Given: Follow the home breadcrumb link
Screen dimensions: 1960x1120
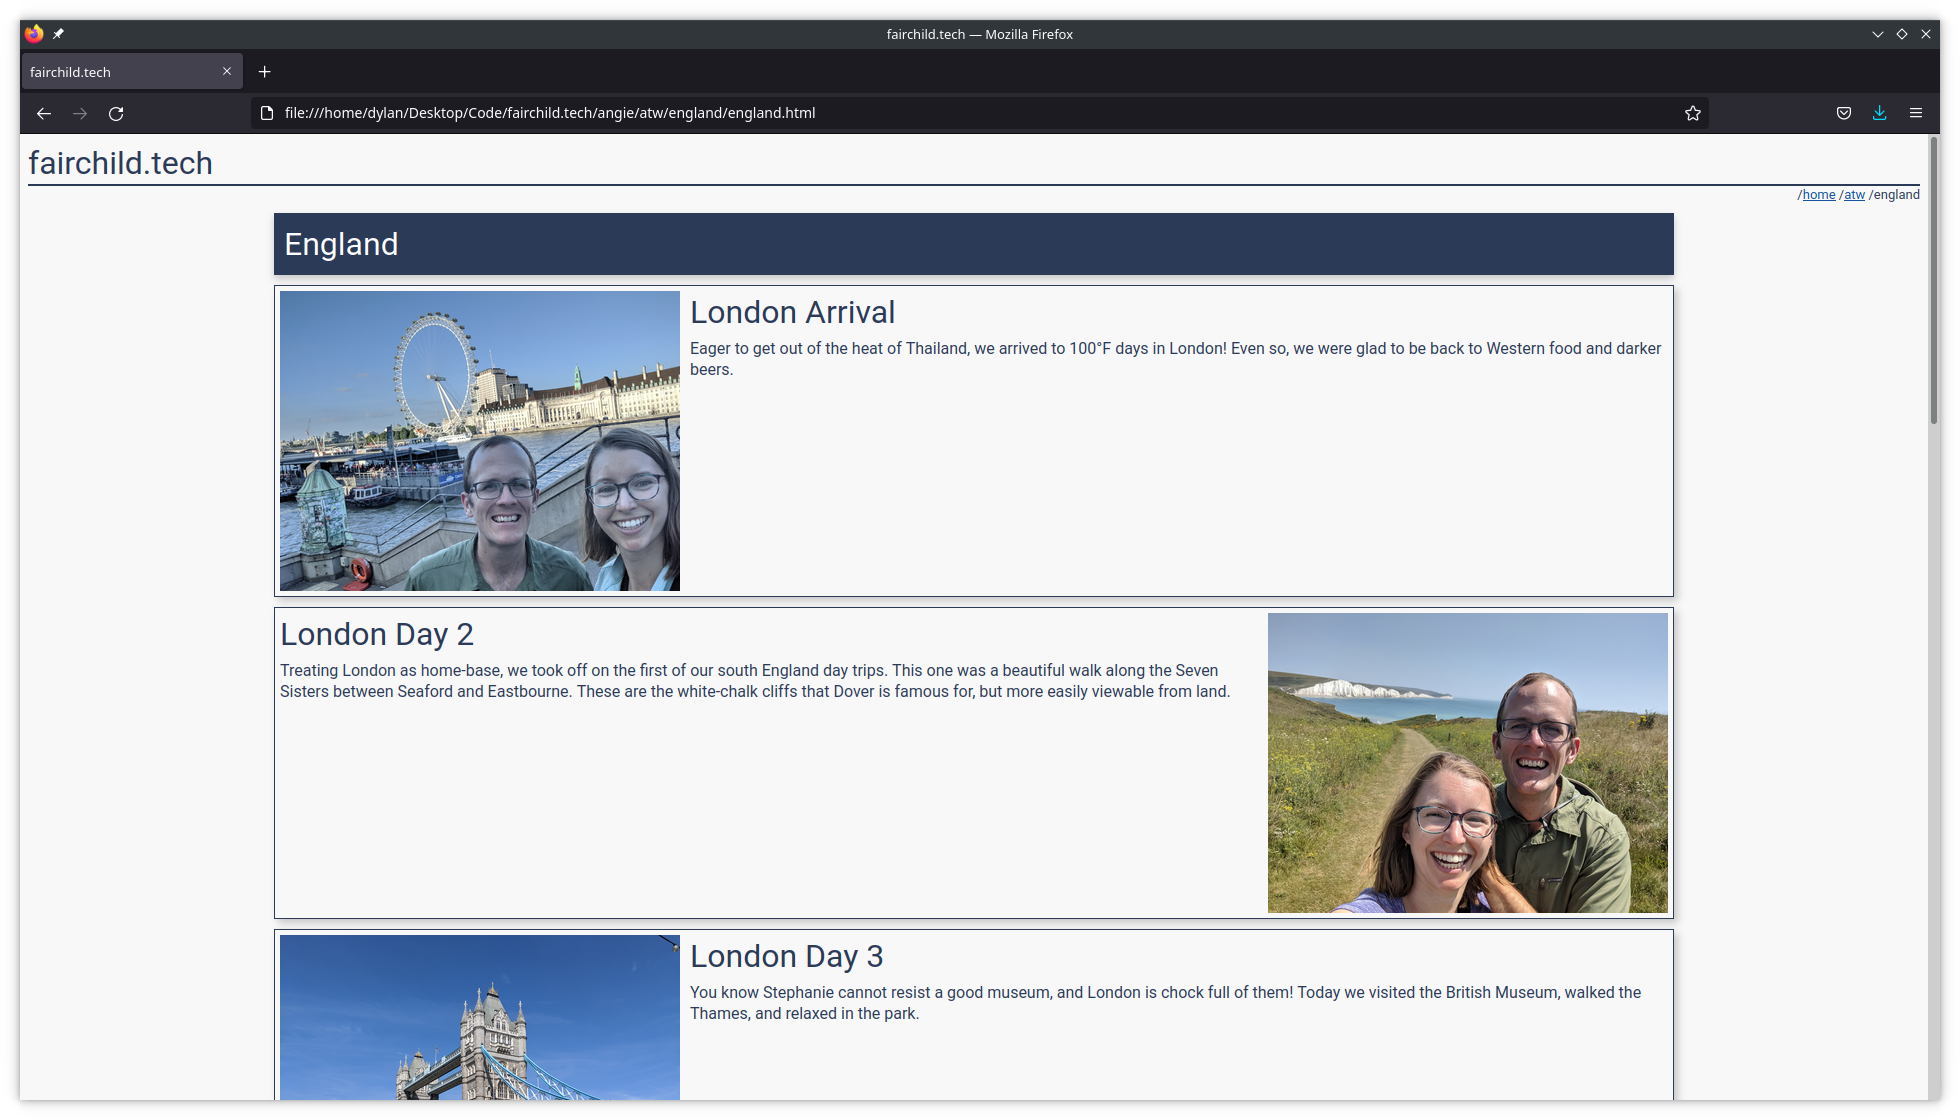Looking at the screenshot, I should point(1819,195).
